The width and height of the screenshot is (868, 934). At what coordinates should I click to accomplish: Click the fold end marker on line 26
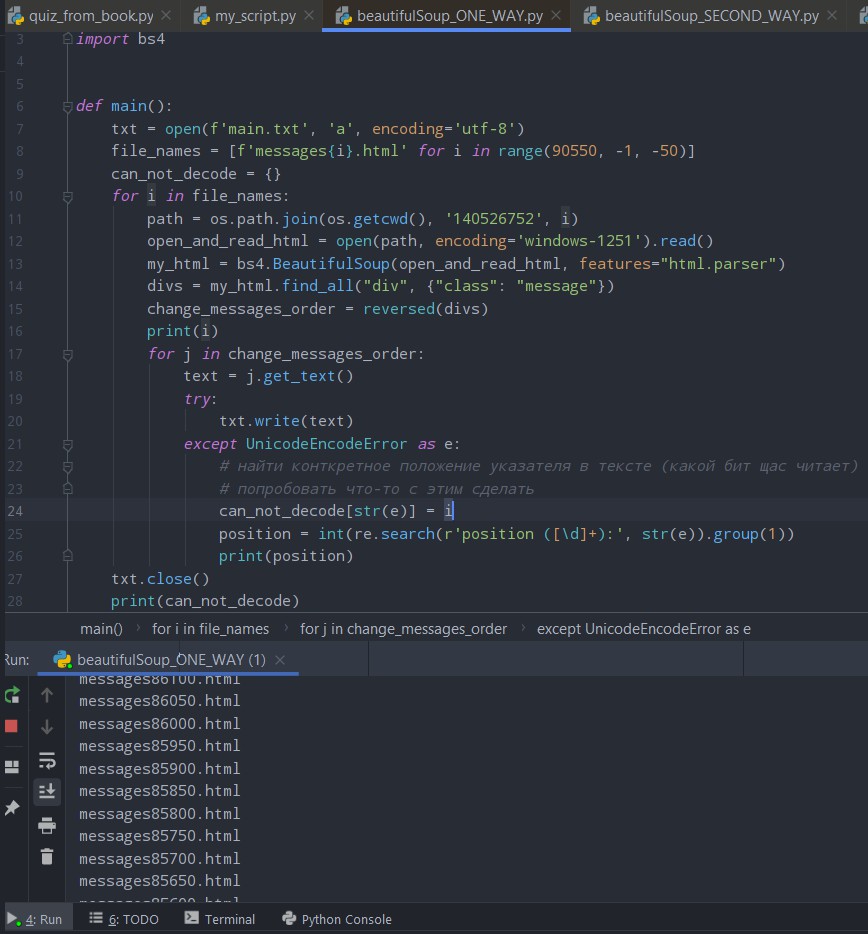(67, 556)
